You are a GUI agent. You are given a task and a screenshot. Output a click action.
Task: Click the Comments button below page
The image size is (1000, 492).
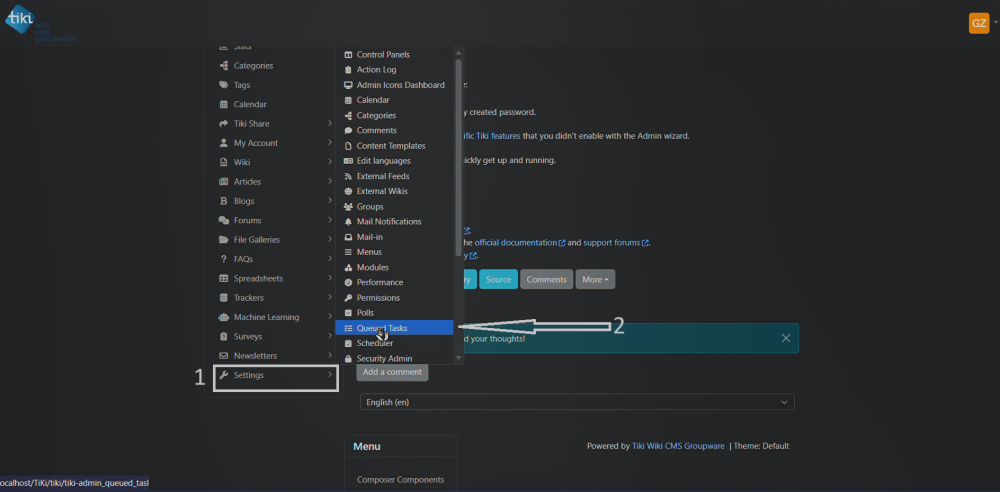pos(547,280)
